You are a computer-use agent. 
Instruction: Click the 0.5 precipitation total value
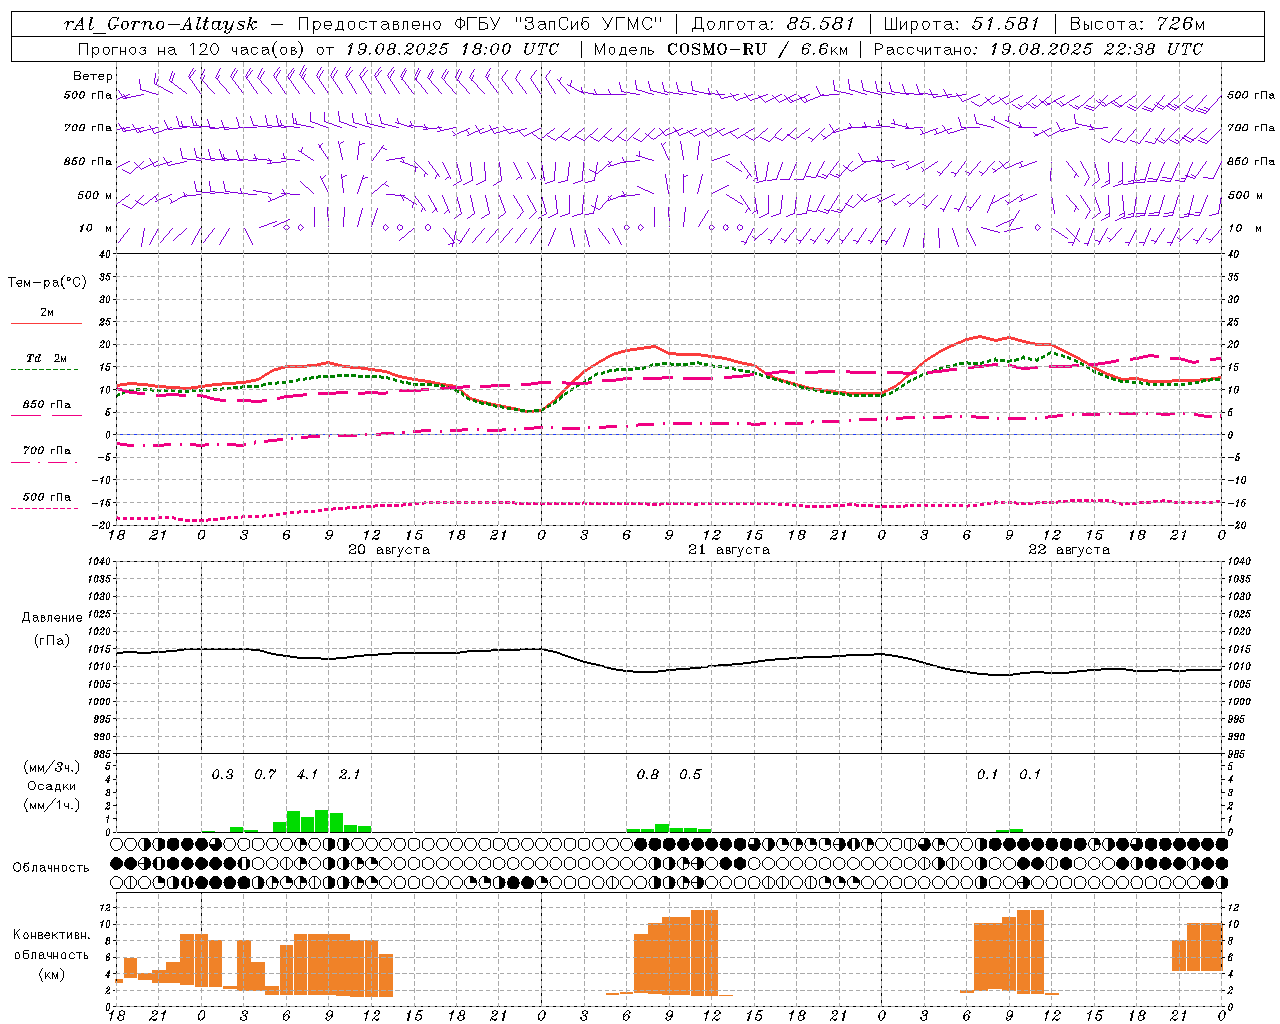[x=690, y=774]
